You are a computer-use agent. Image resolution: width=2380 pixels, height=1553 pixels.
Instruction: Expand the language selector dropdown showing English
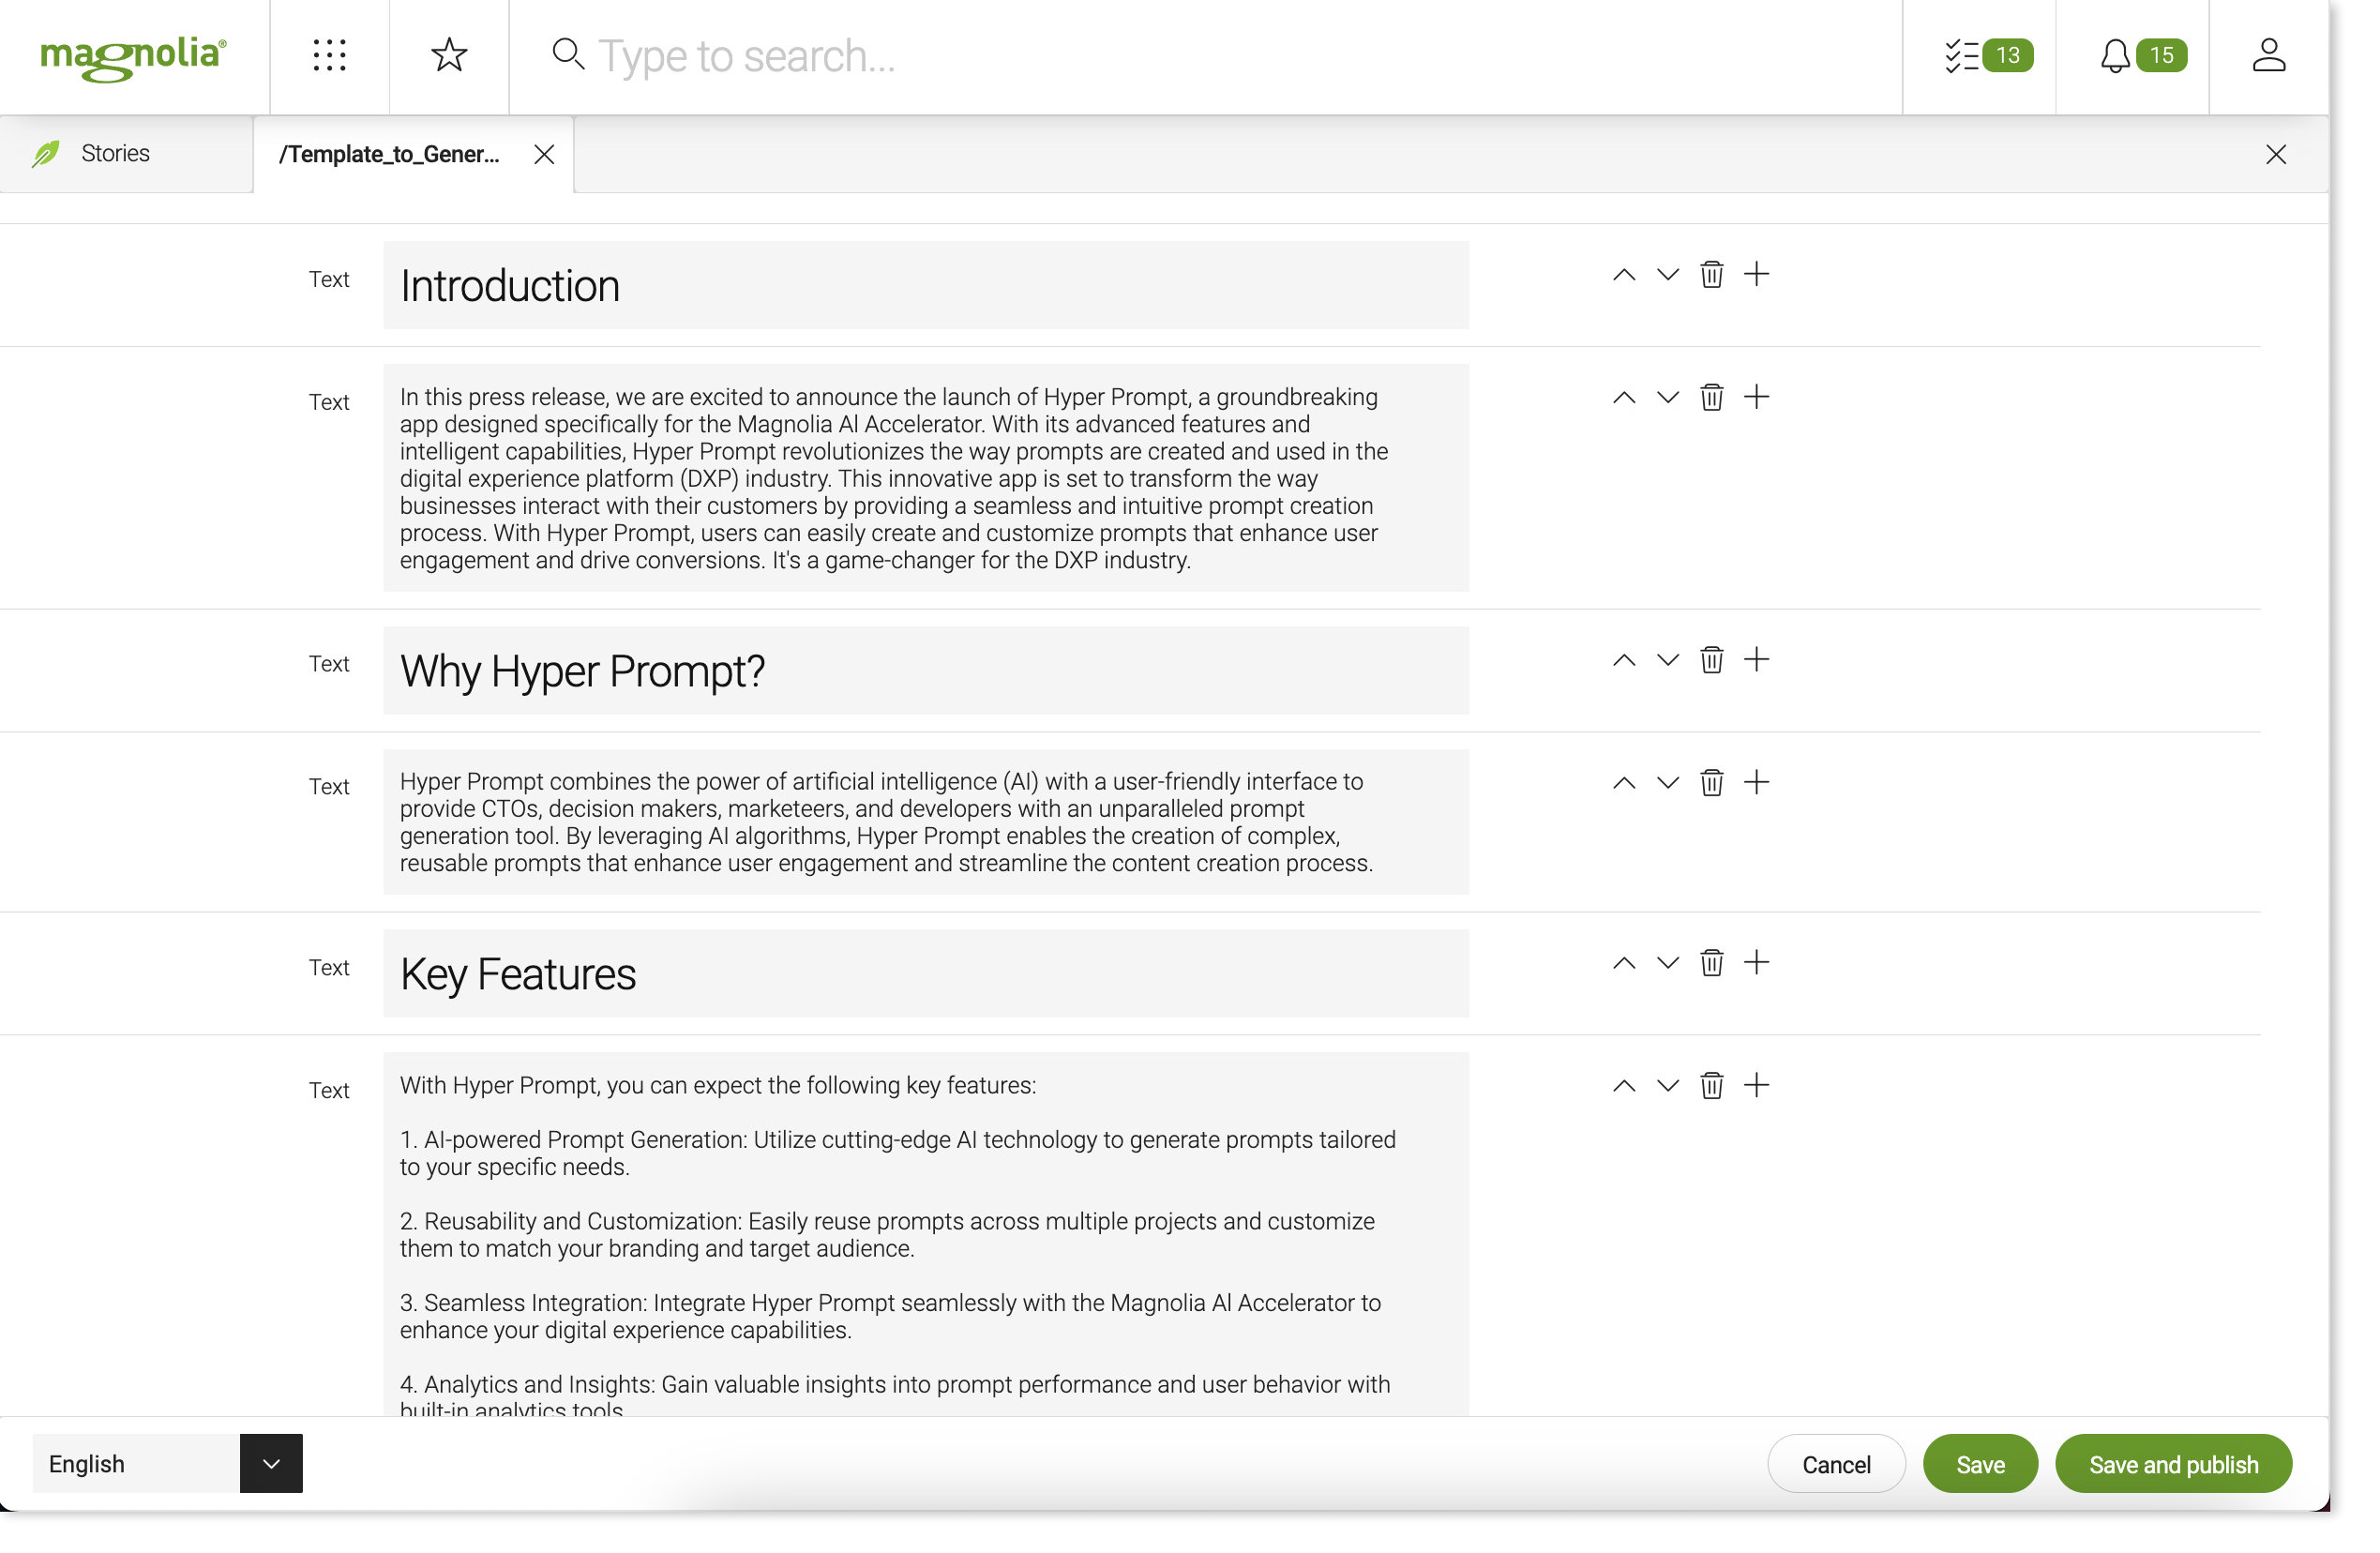point(271,1463)
